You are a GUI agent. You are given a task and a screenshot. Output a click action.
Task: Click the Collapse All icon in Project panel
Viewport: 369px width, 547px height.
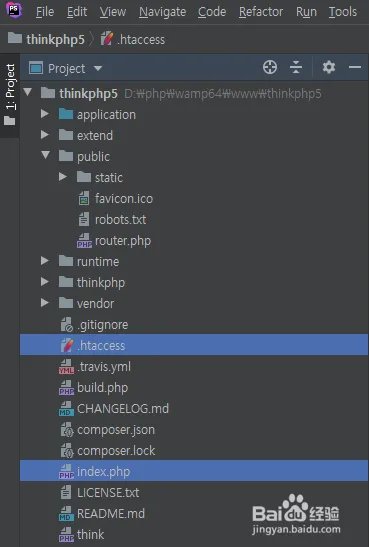(x=296, y=67)
